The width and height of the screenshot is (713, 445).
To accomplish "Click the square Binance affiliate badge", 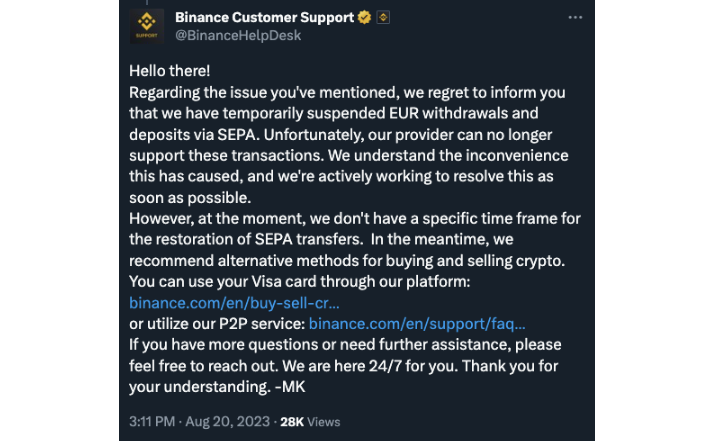I will point(383,18).
